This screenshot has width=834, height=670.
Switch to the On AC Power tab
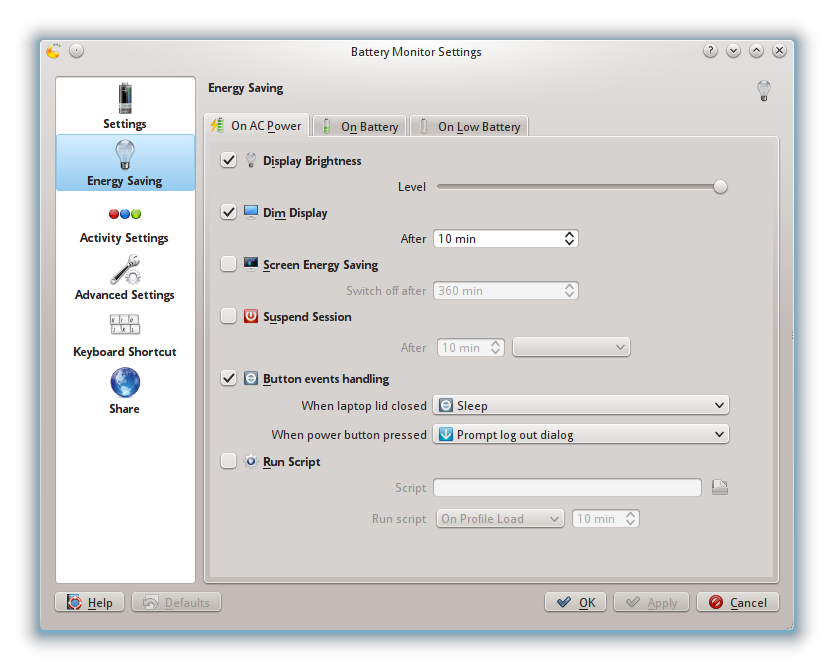(257, 125)
